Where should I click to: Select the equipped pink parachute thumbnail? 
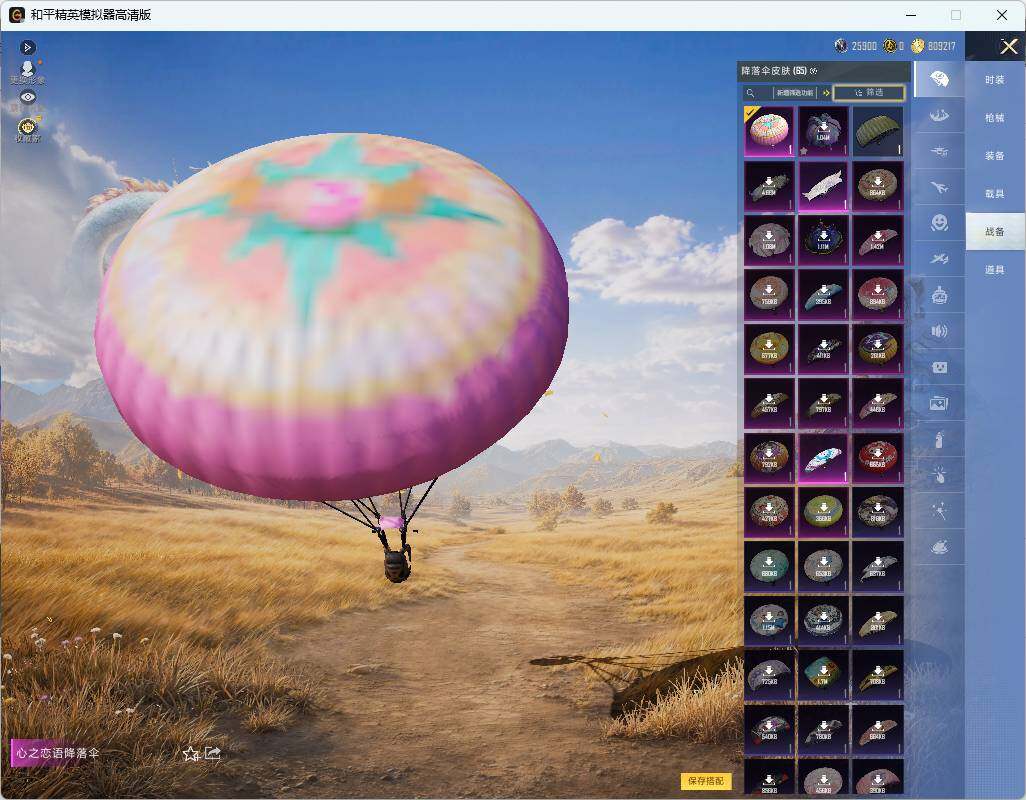769,131
